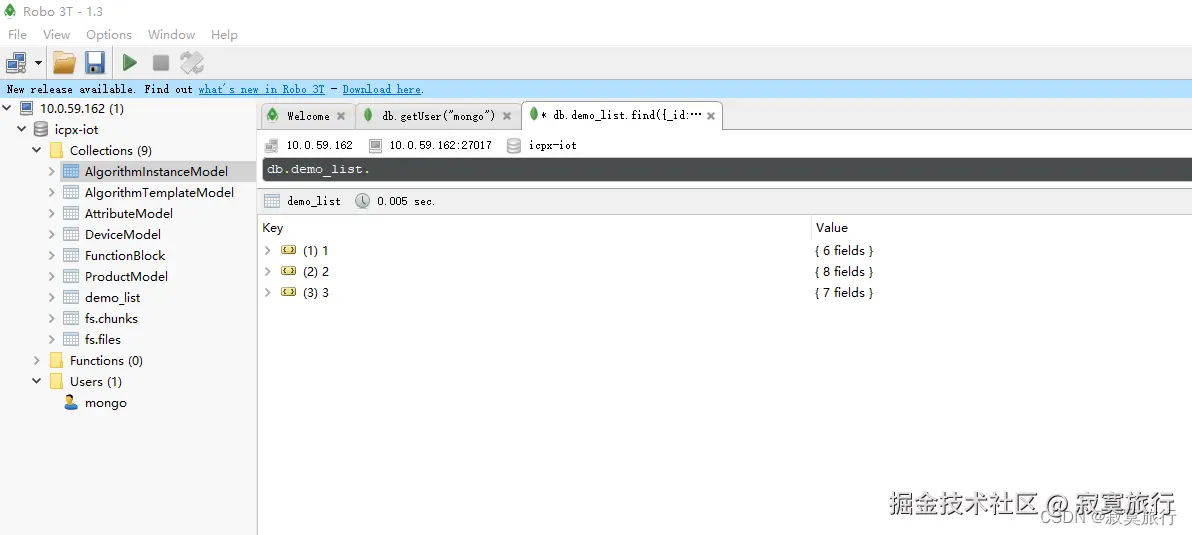Select the 10.0.59.162 server computer icon
The image size is (1192, 535).
[27, 109]
